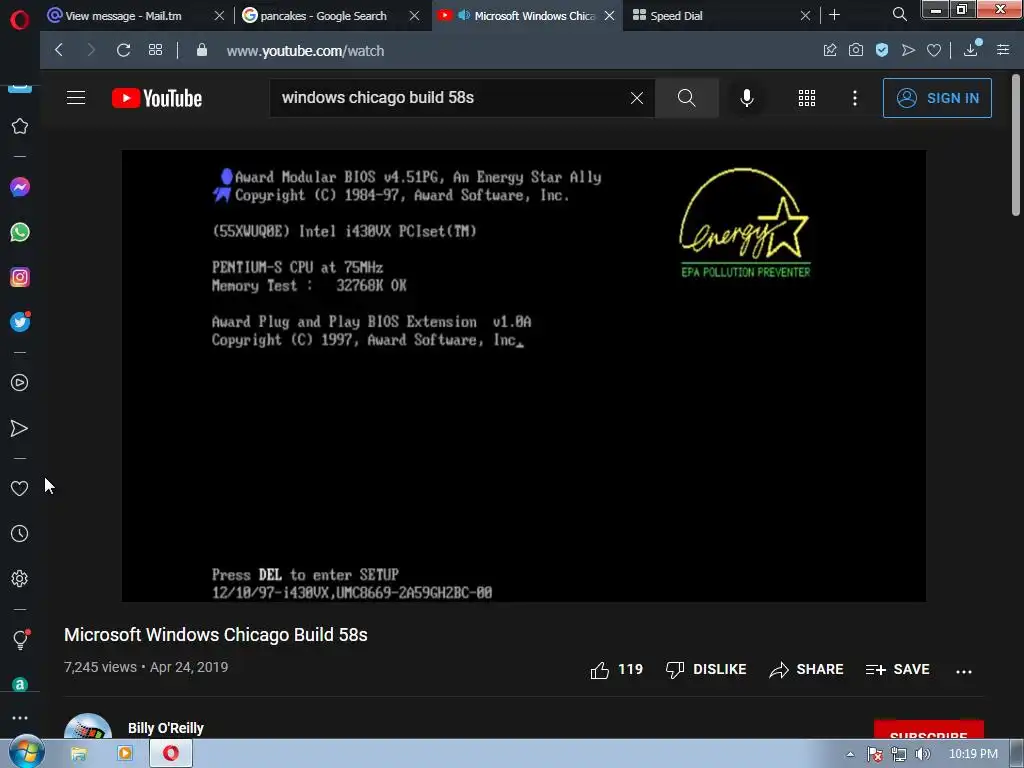Image resolution: width=1024 pixels, height=768 pixels.
Task: Open the Speed Dial grid button in the toolbar
Action: point(155,50)
